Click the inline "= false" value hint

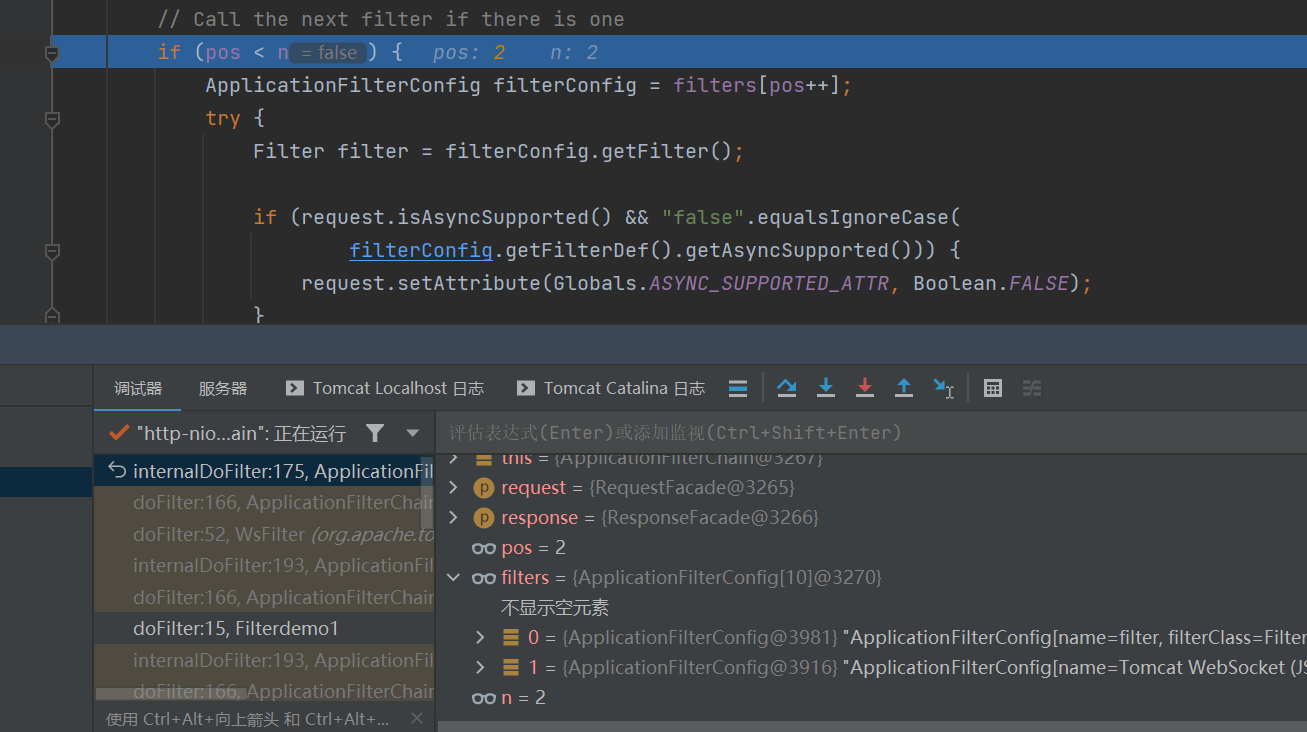328,53
